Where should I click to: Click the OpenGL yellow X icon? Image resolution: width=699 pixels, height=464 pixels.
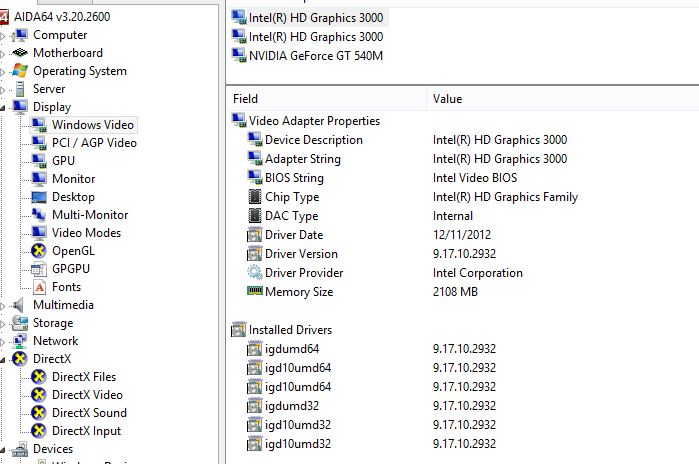pos(39,251)
